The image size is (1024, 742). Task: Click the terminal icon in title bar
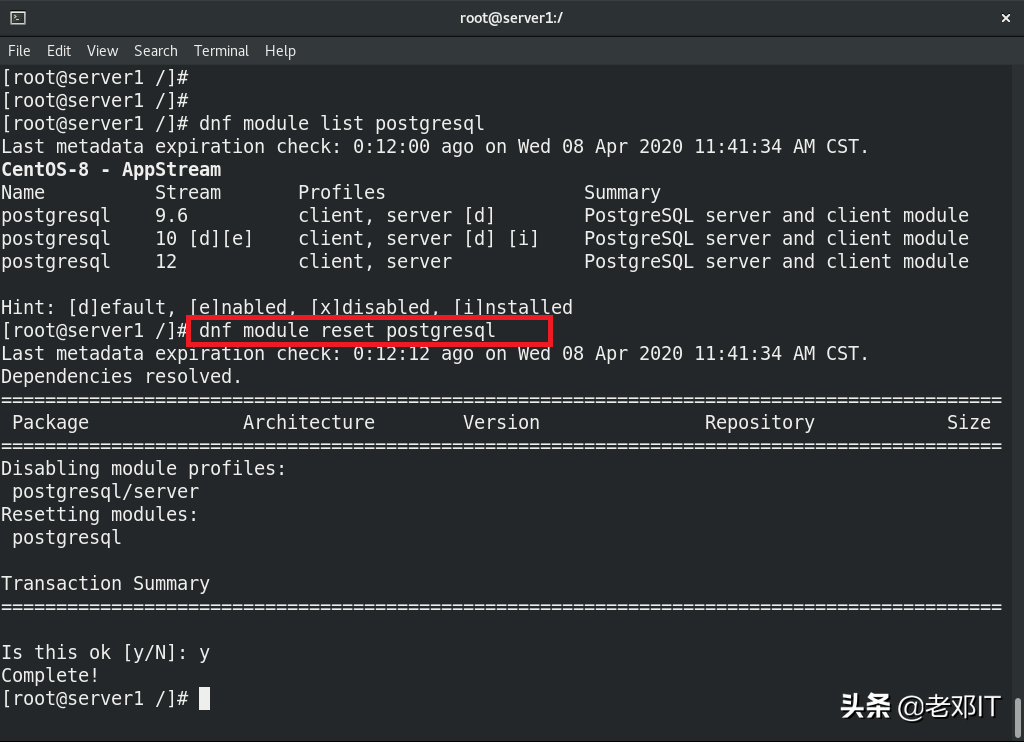click(18, 18)
